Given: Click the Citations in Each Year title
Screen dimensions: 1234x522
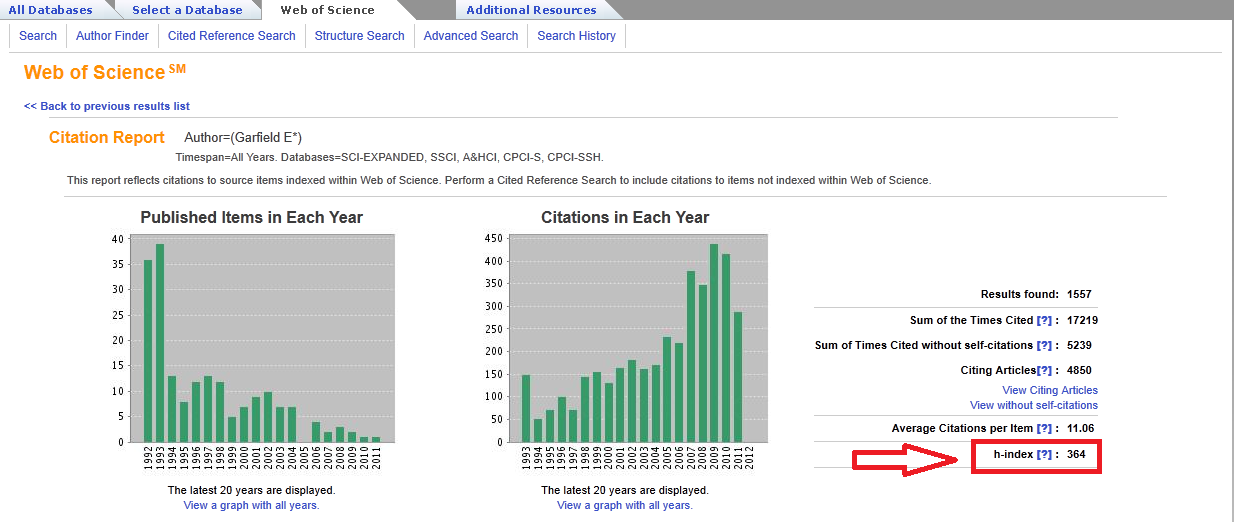Looking at the screenshot, I should click(x=625, y=217).
